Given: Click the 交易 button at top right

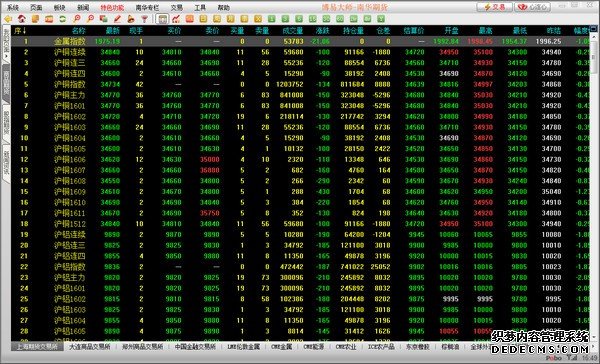Looking at the screenshot, I should pos(494,7).
